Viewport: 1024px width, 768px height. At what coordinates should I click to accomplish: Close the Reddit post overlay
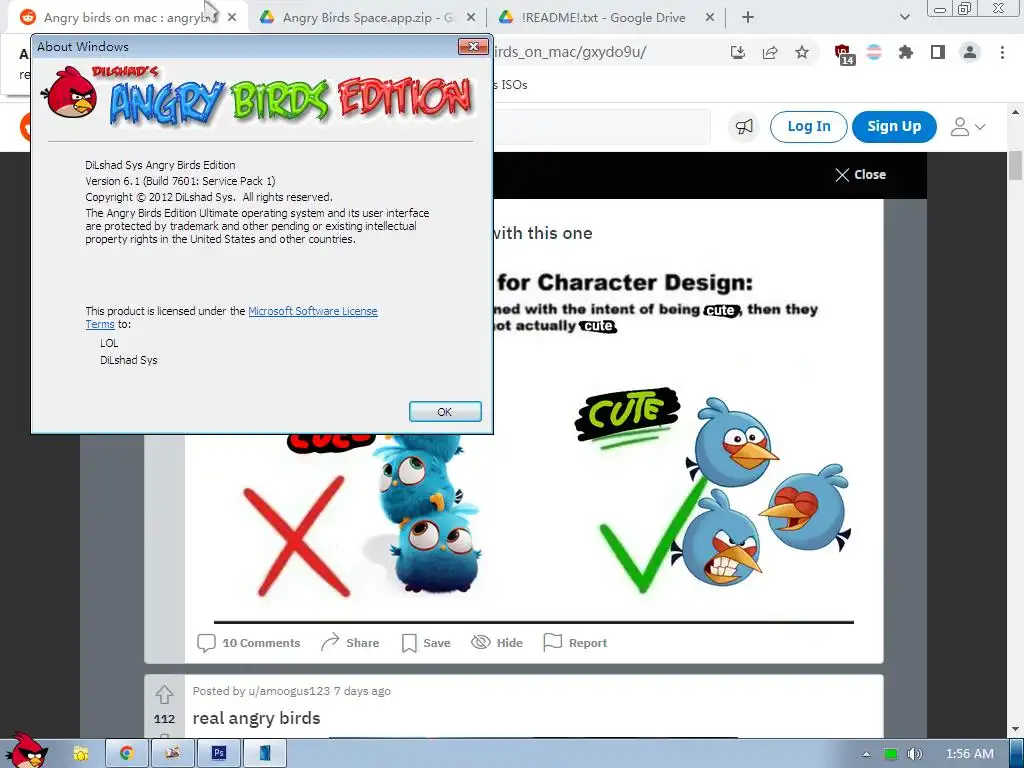coord(860,175)
